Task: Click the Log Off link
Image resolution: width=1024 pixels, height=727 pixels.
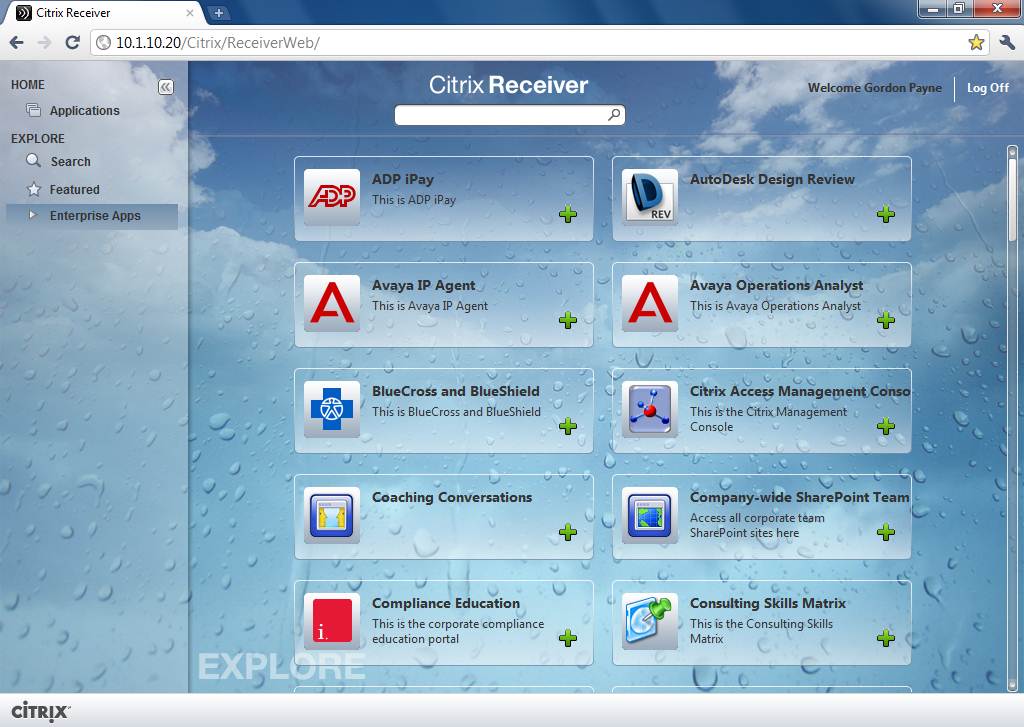Action: click(x=987, y=88)
